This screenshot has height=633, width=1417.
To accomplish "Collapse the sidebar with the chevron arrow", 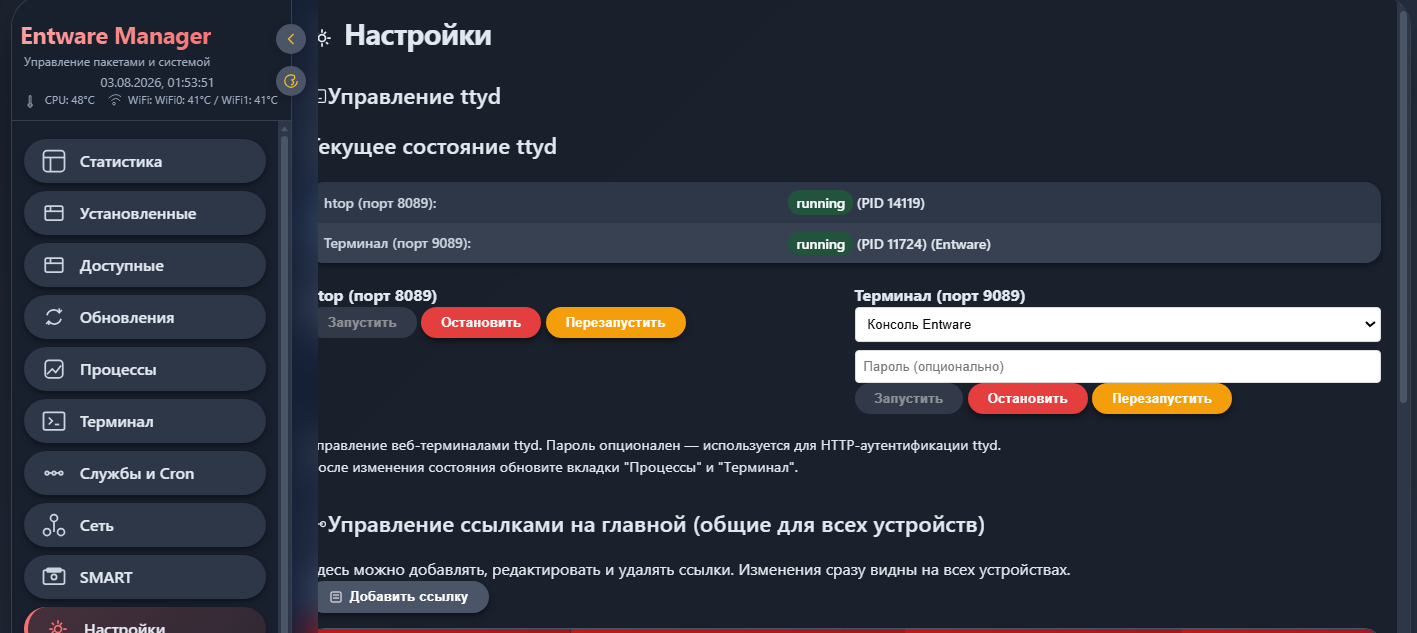I will pos(291,39).
